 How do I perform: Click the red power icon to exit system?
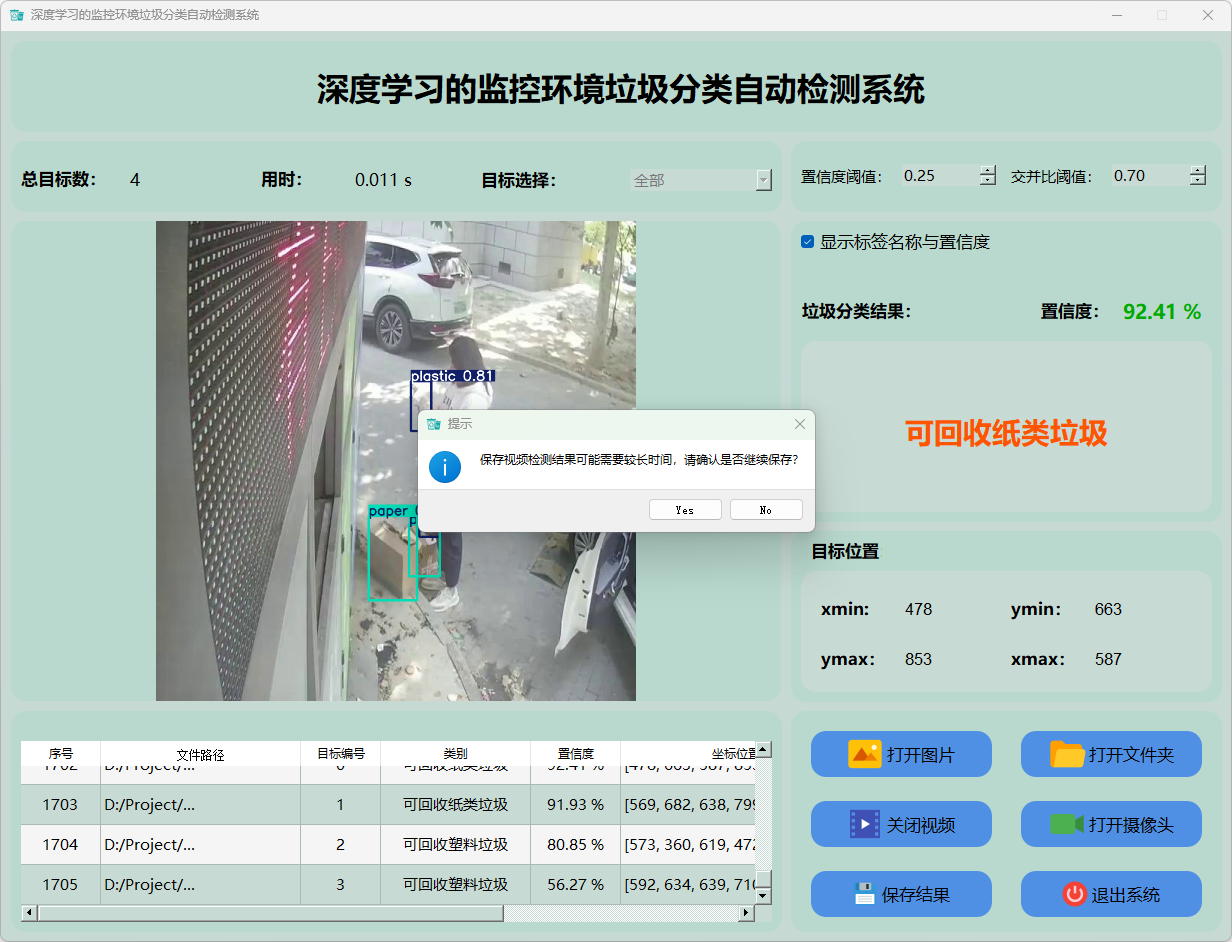pyautogui.click(x=1074, y=894)
